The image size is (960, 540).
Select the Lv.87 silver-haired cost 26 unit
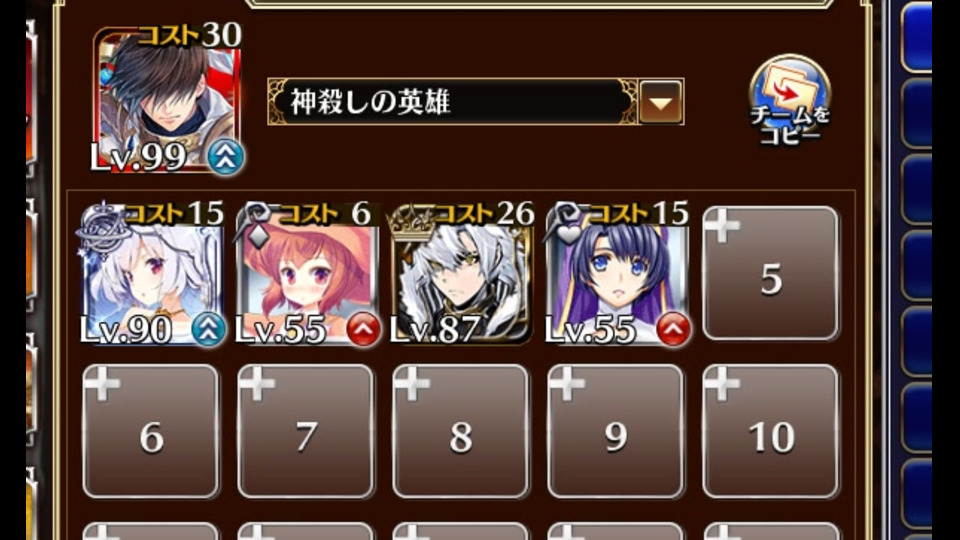[x=461, y=274]
